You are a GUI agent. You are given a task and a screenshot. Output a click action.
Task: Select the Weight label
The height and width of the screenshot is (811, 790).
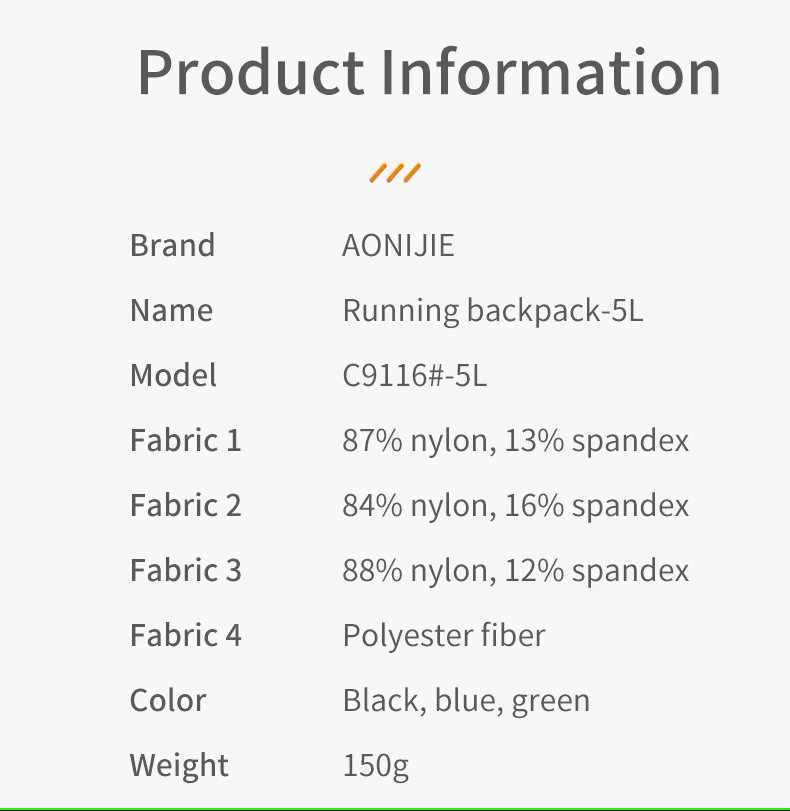(x=179, y=765)
